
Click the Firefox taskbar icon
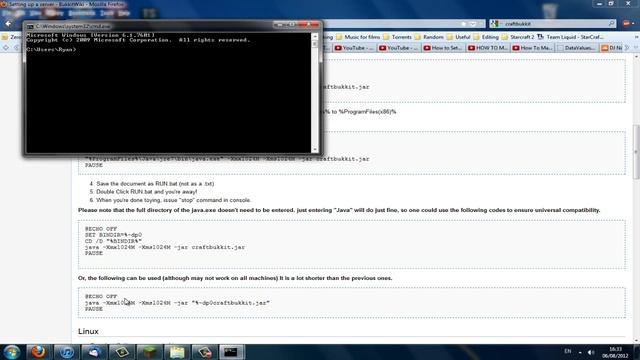tap(39, 352)
